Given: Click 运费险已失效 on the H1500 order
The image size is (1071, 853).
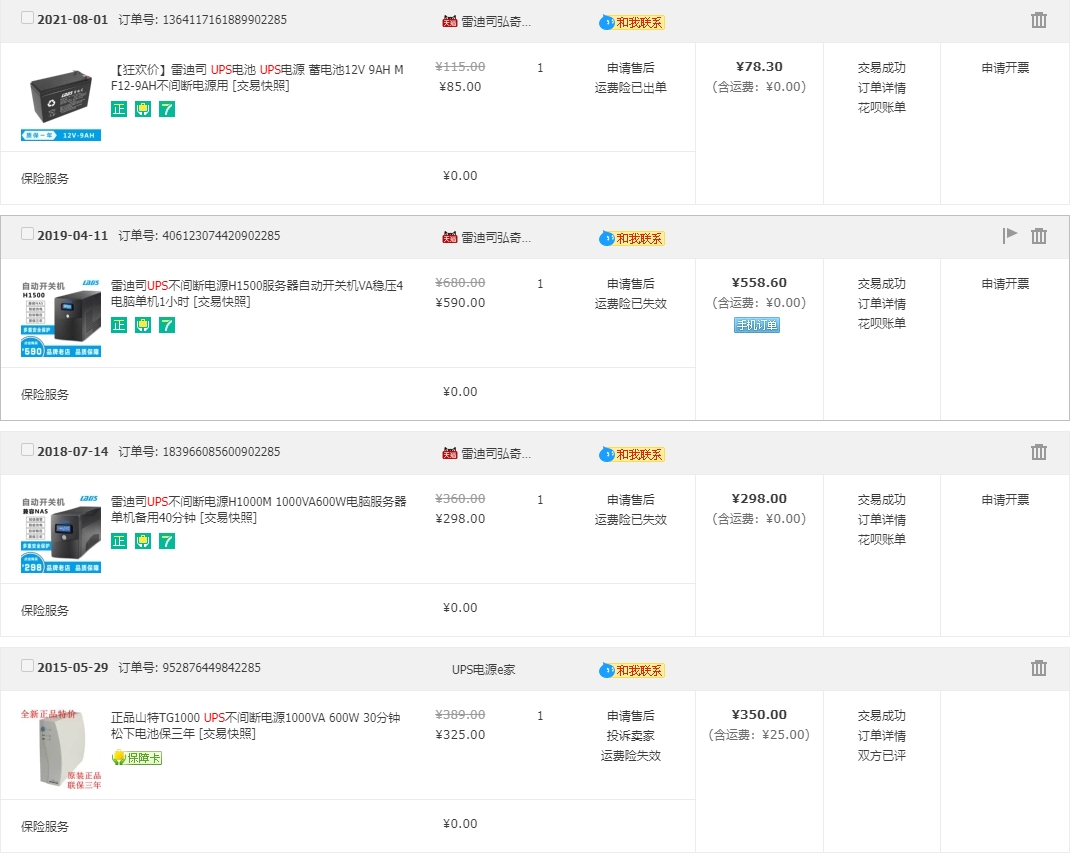Looking at the screenshot, I should click(x=630, y=303).
